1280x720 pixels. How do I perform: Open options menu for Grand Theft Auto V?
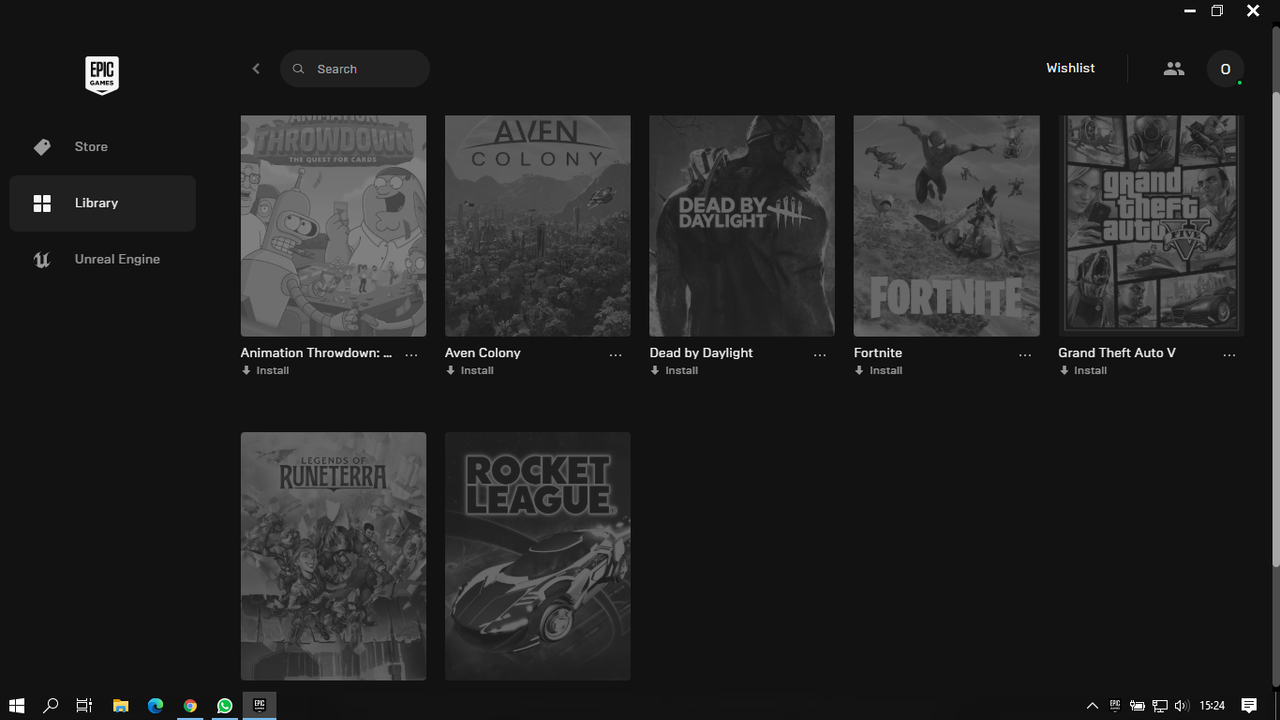tap(1229, 355)
